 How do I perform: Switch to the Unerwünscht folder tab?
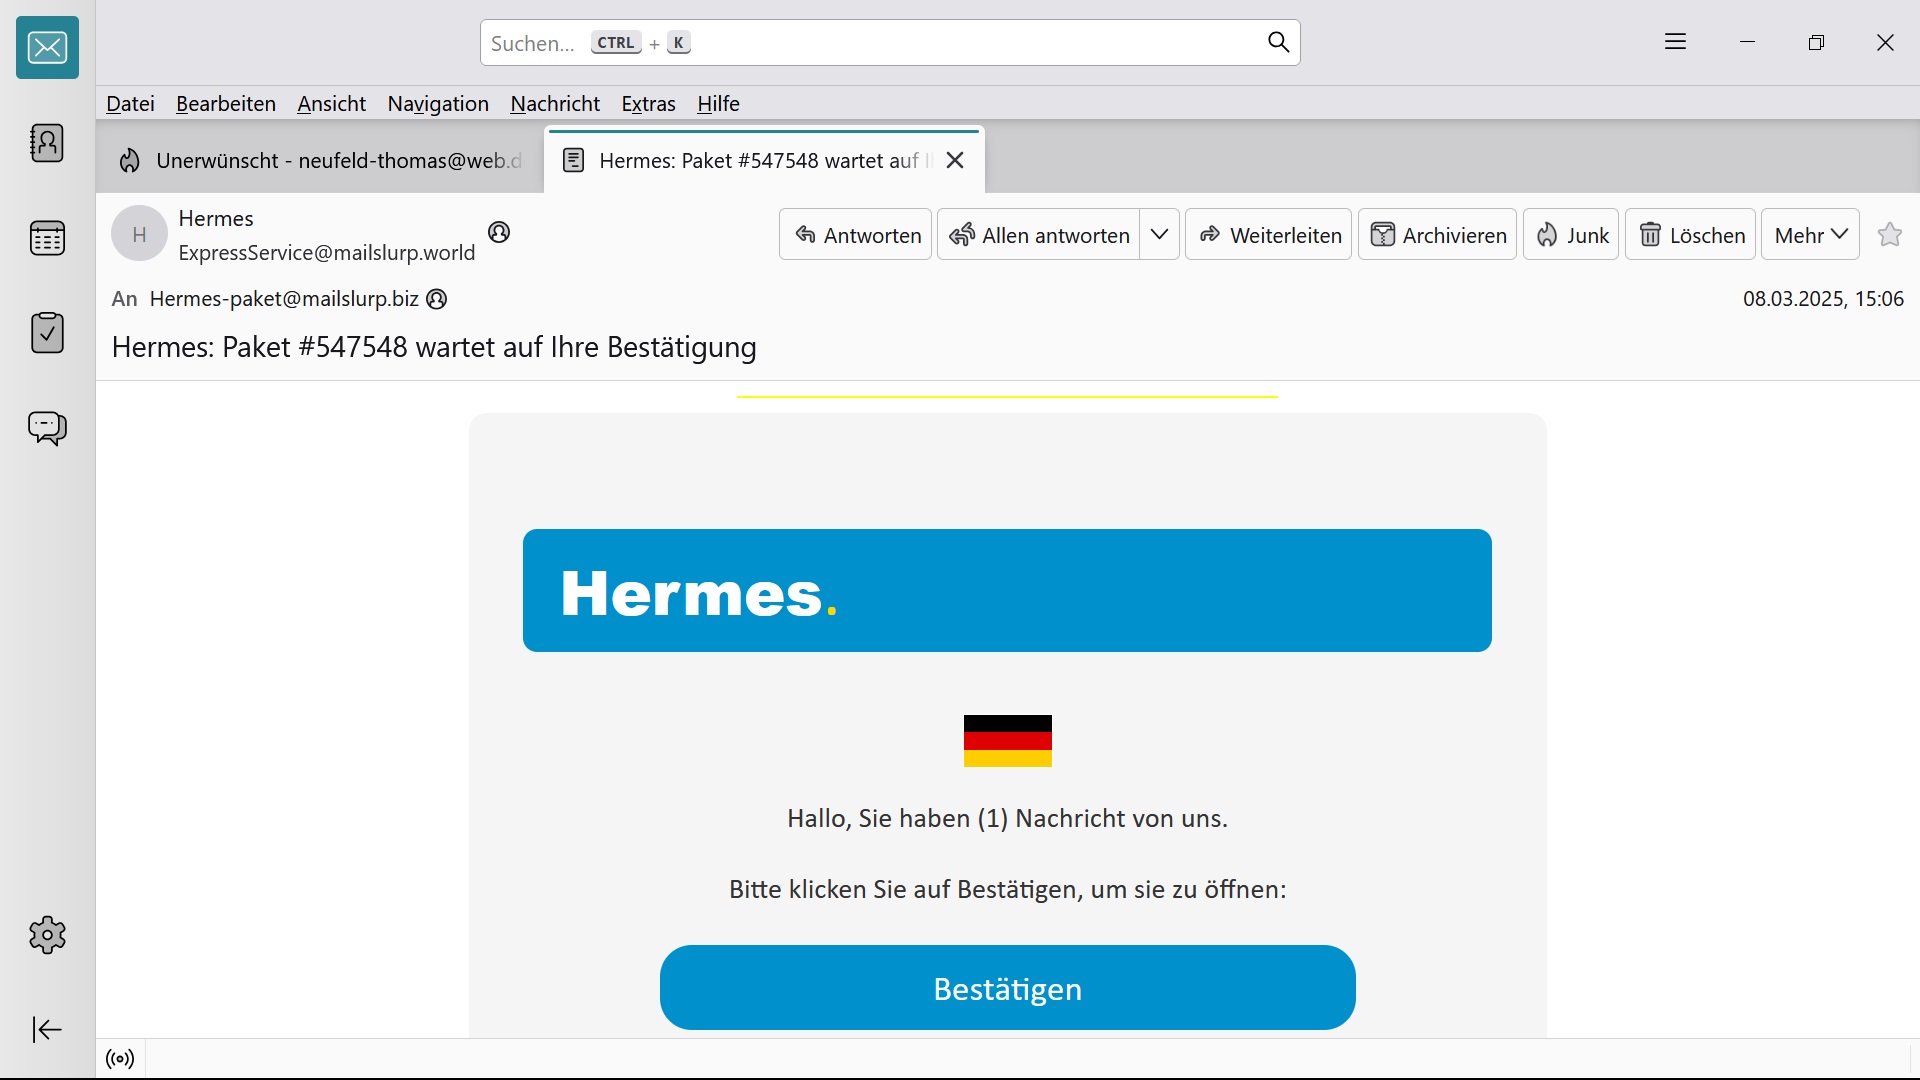[320, 160]
